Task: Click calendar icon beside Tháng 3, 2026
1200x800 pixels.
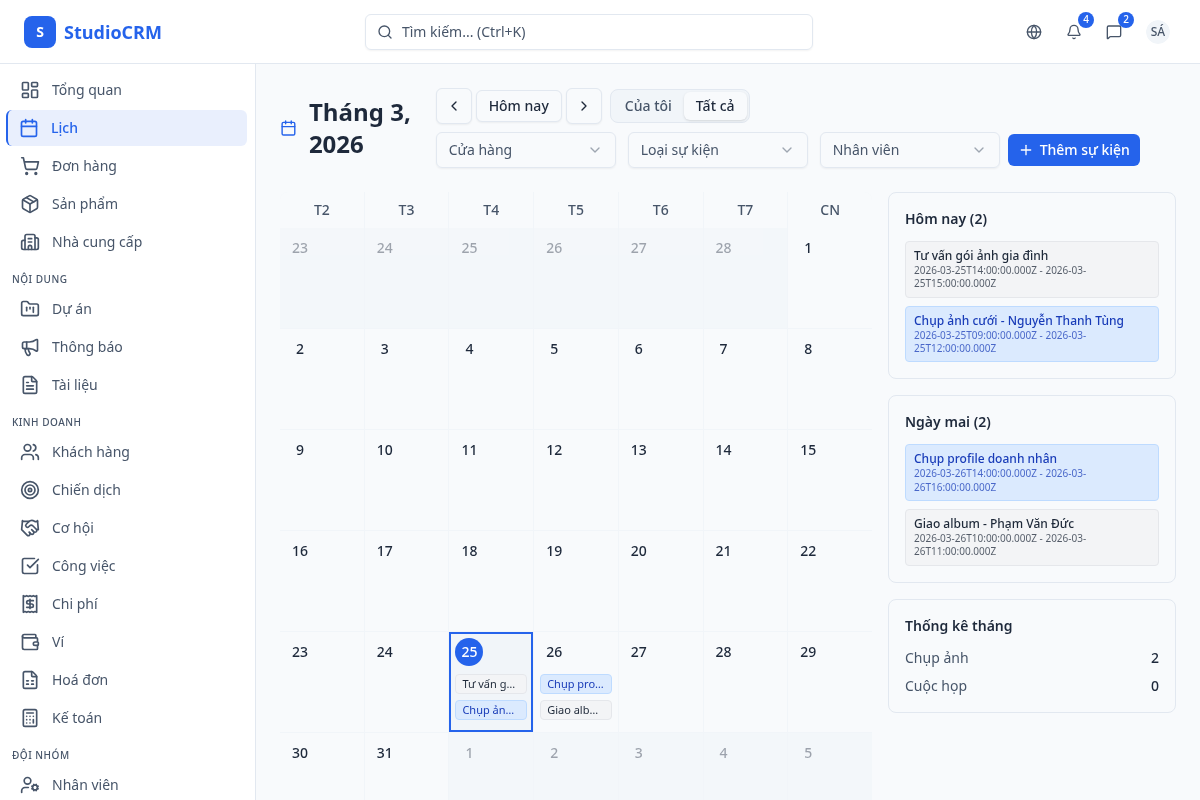Action: click(x=288, y=128)
